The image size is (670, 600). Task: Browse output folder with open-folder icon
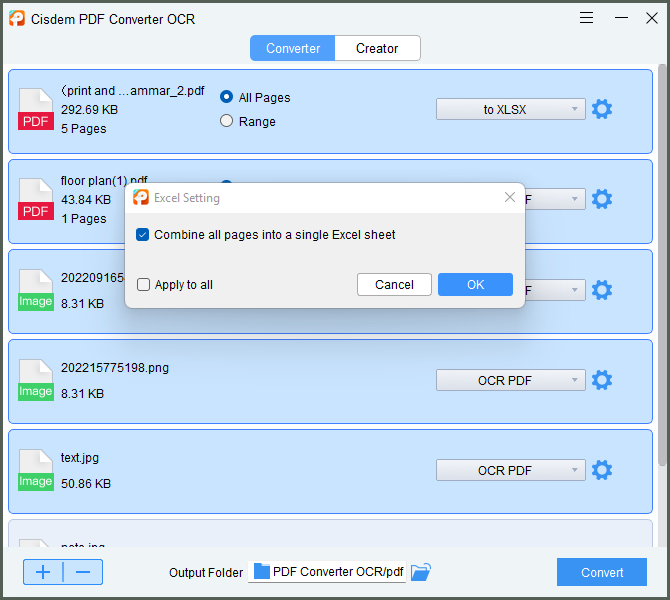click(x=420, y=572)
